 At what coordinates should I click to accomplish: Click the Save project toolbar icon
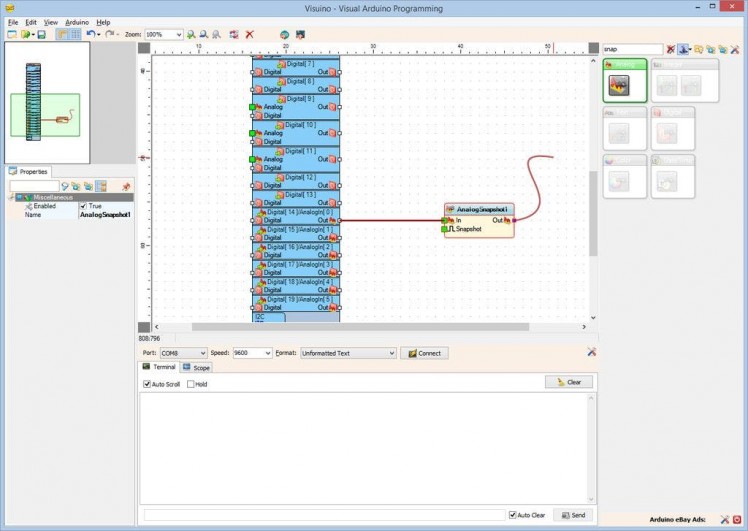coord(41,34)
